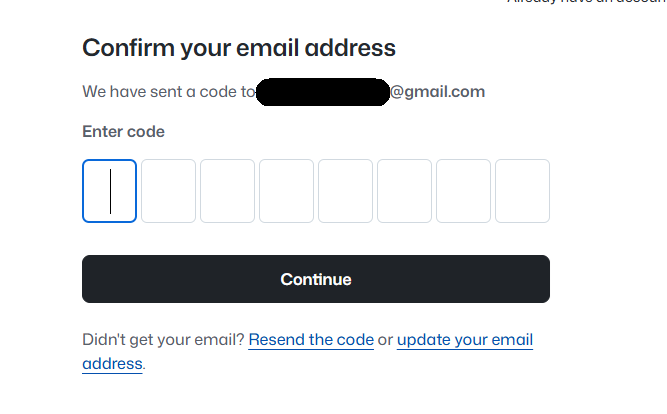Image resolution: width=667 pixels, height=414 pixels.
Task: Click the cut-off 'Already have an account' text
Action: click(586, 3)
